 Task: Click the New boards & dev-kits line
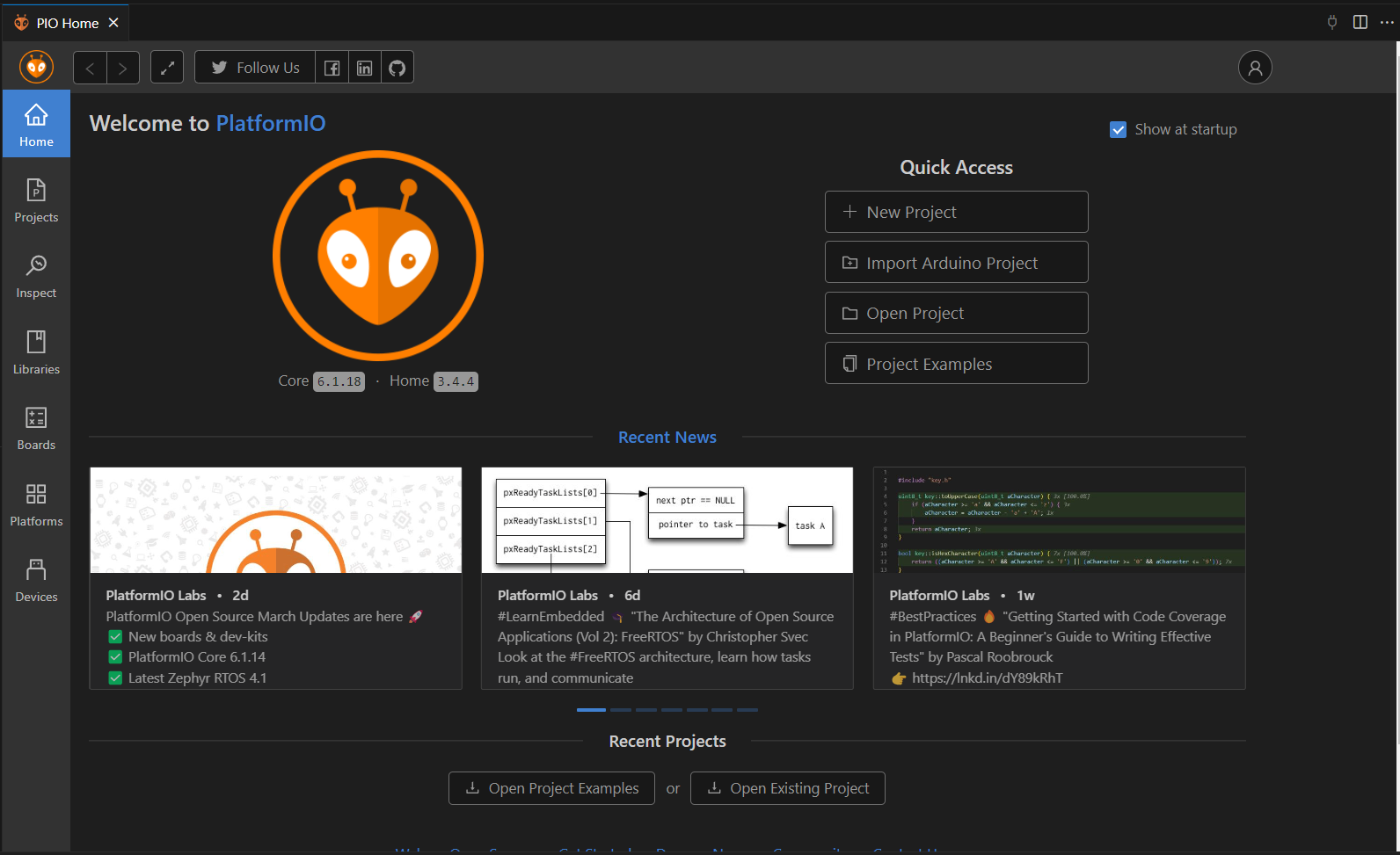click(198, 636)
